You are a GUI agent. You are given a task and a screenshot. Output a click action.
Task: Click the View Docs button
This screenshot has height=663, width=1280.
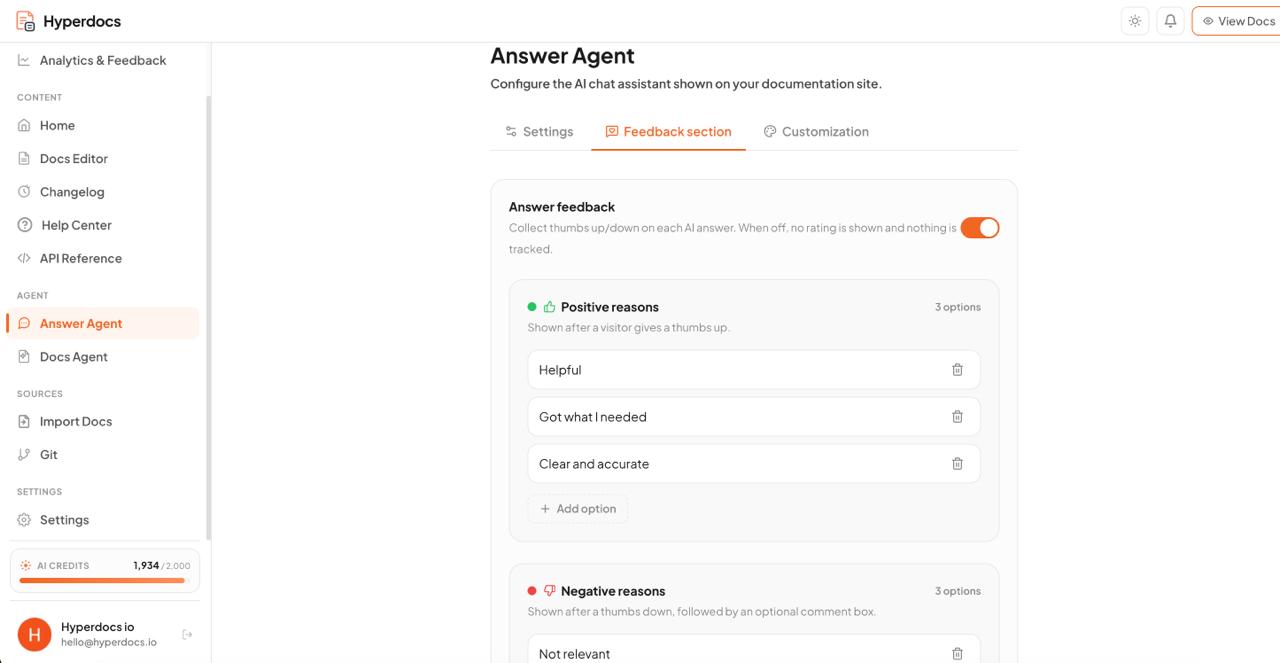(1236, 21)
